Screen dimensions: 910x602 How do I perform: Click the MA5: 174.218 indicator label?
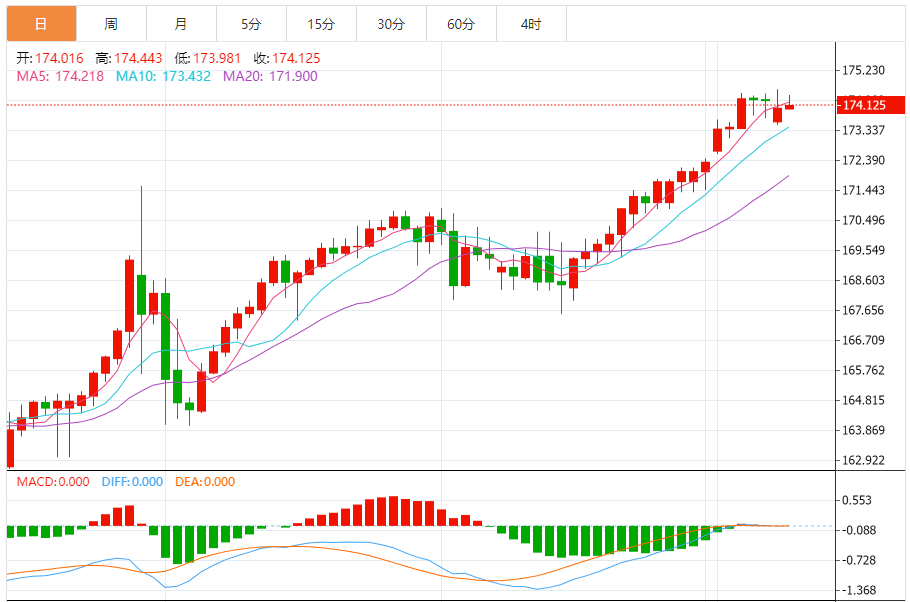tap(60, 76)
